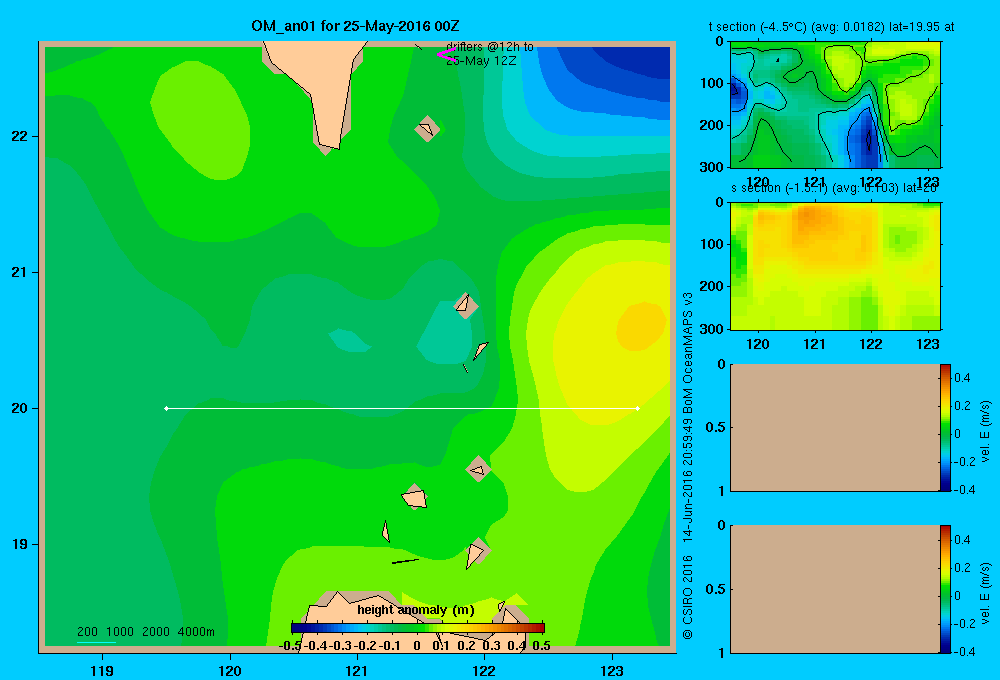
Task: Click the magenta drifter arrow marker
Action: 446,55
